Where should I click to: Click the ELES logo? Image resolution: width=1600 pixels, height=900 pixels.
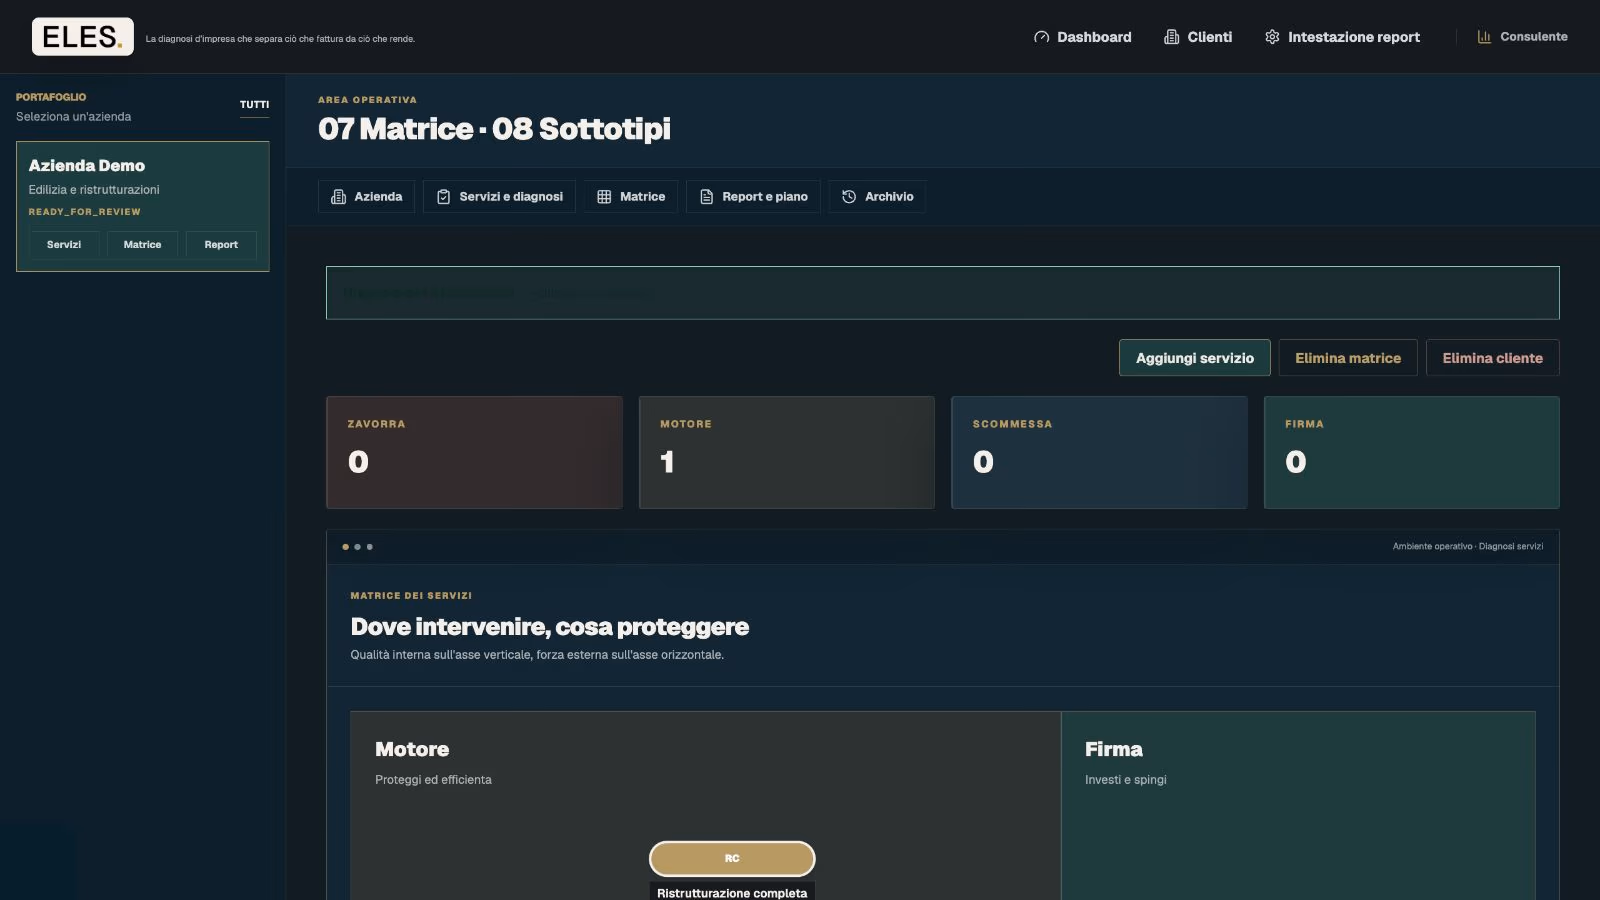point(82,37)
